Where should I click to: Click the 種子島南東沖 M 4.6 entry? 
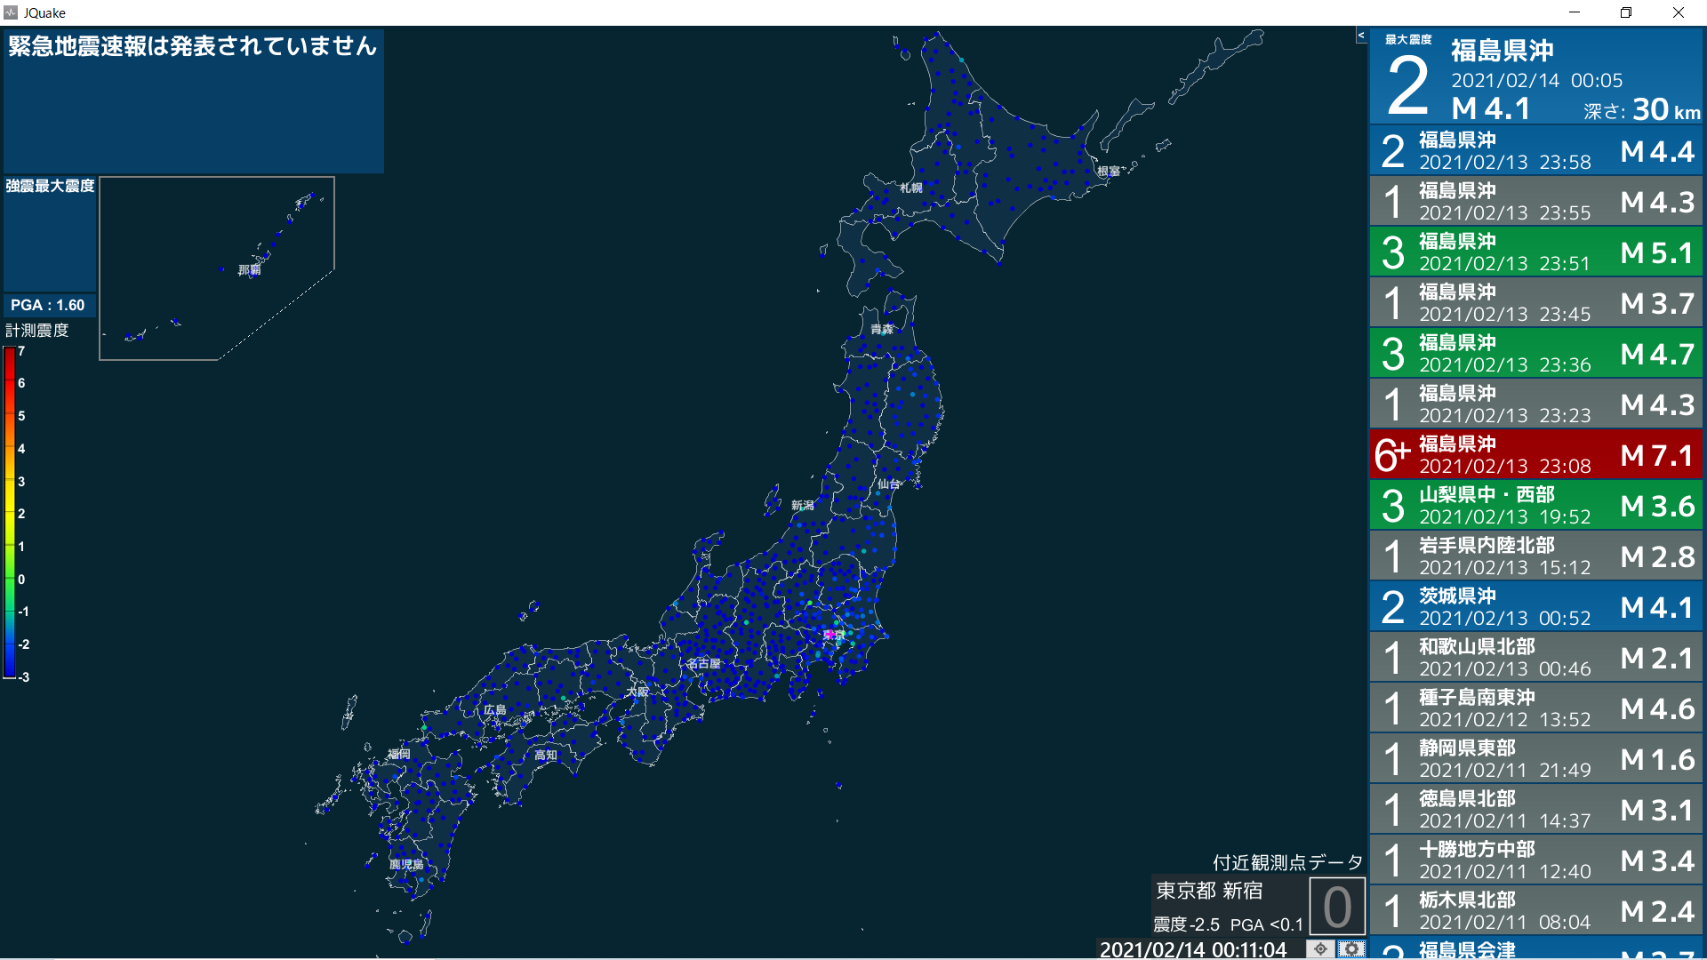point(1536,708)
